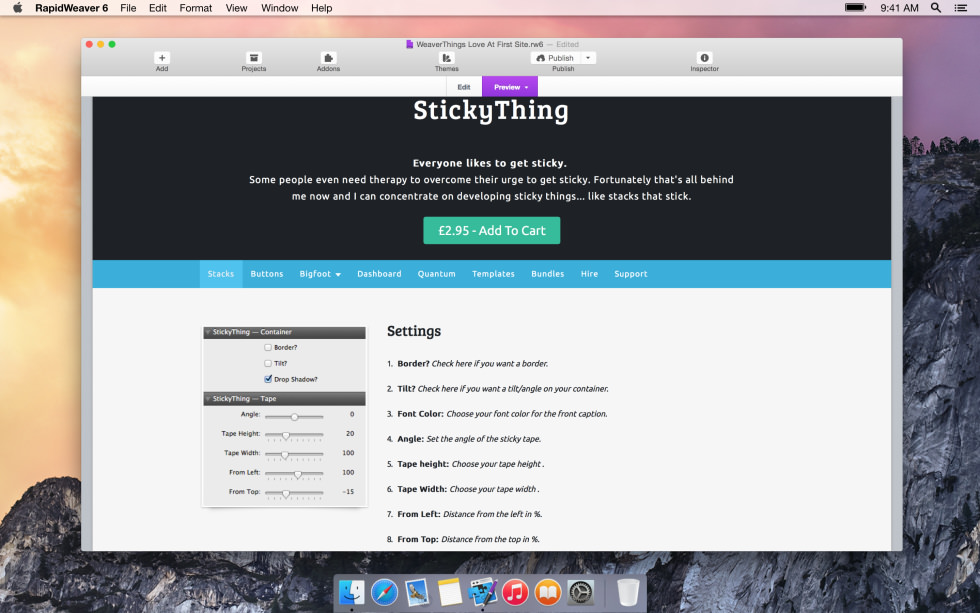Click the From Top slider
Image resolution: width=980 pixels, height=613 pixels.
coord(294,493)
